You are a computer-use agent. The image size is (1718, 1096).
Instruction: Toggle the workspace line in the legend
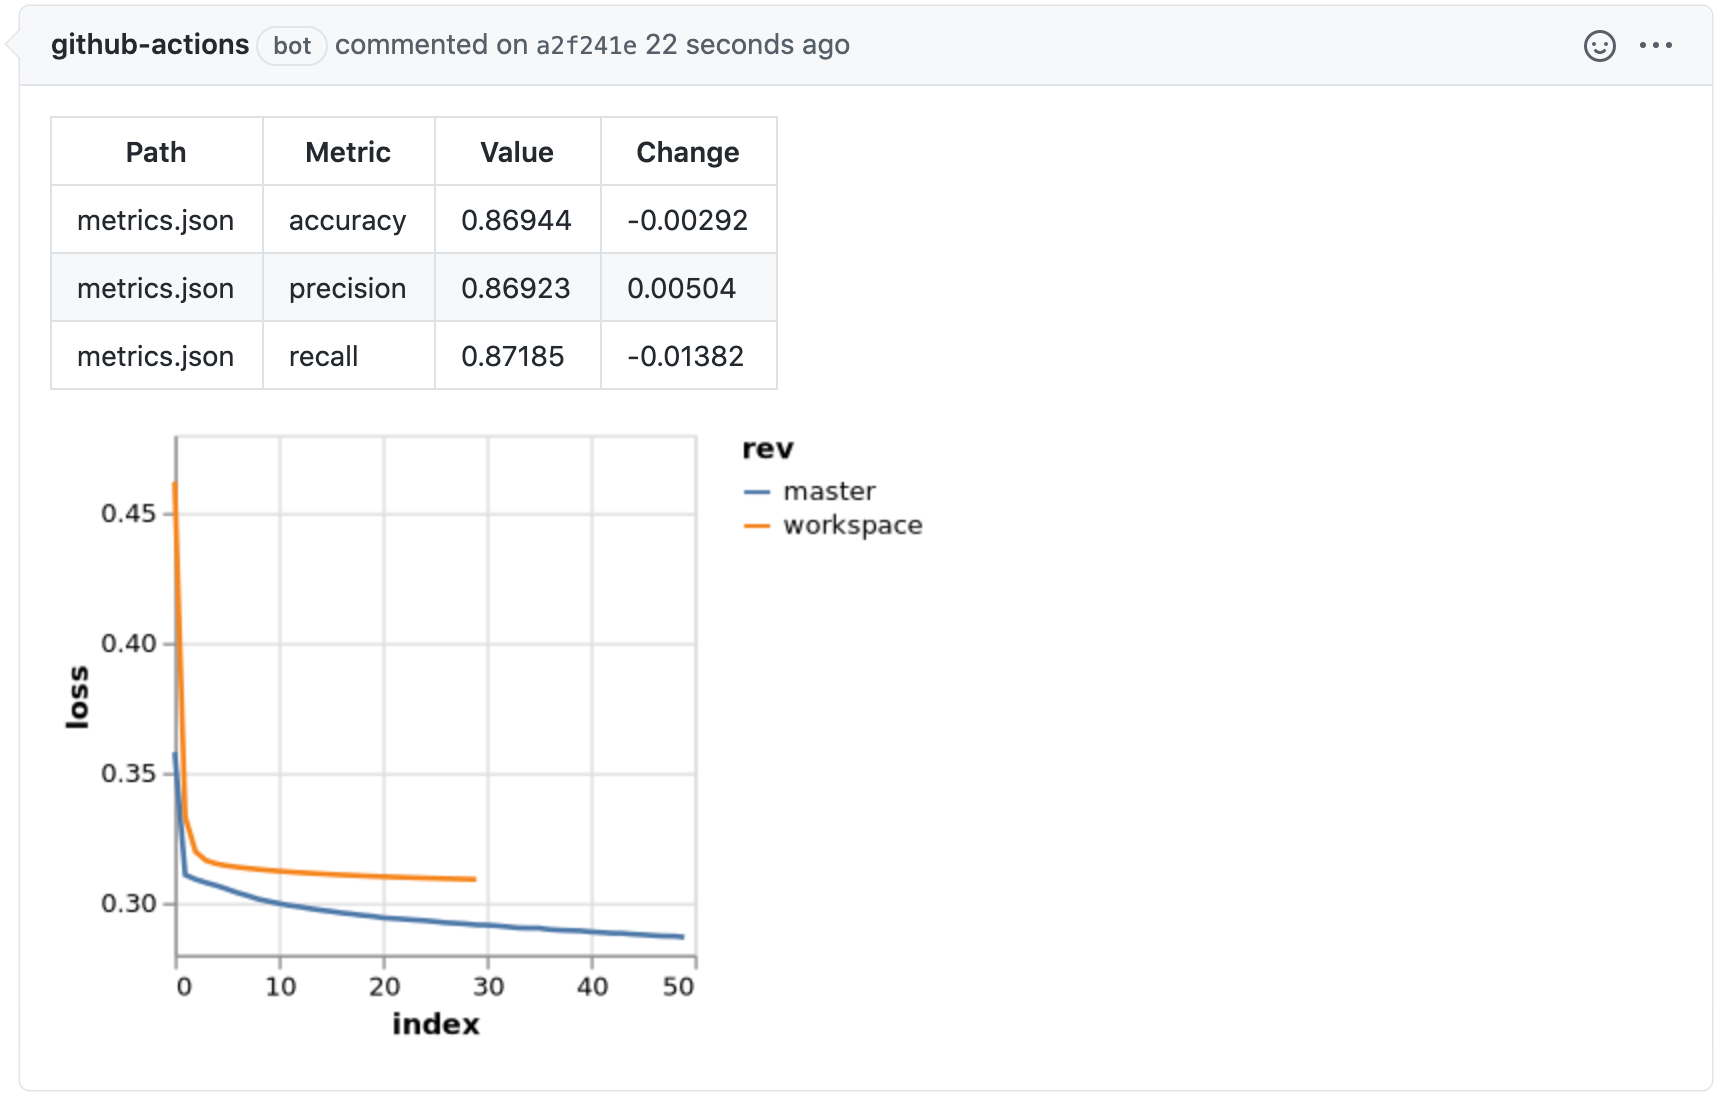pos(851,525)
